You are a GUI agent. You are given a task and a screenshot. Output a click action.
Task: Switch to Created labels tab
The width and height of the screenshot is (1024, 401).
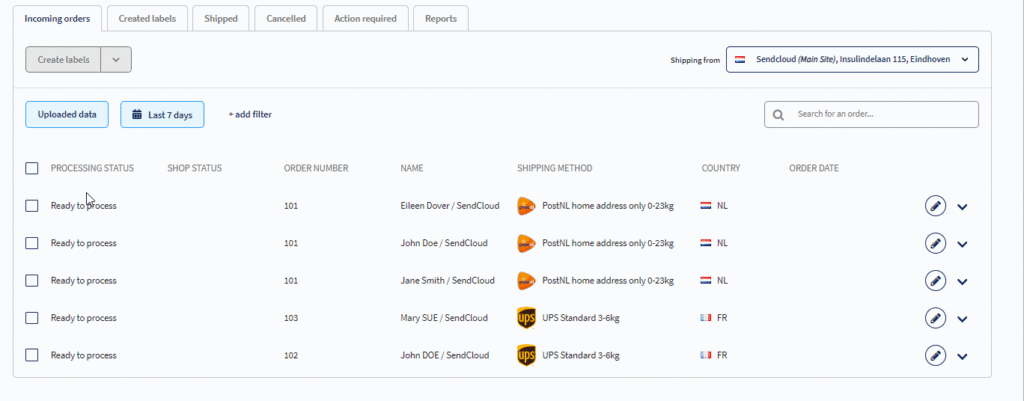click(x=147, y=18)
